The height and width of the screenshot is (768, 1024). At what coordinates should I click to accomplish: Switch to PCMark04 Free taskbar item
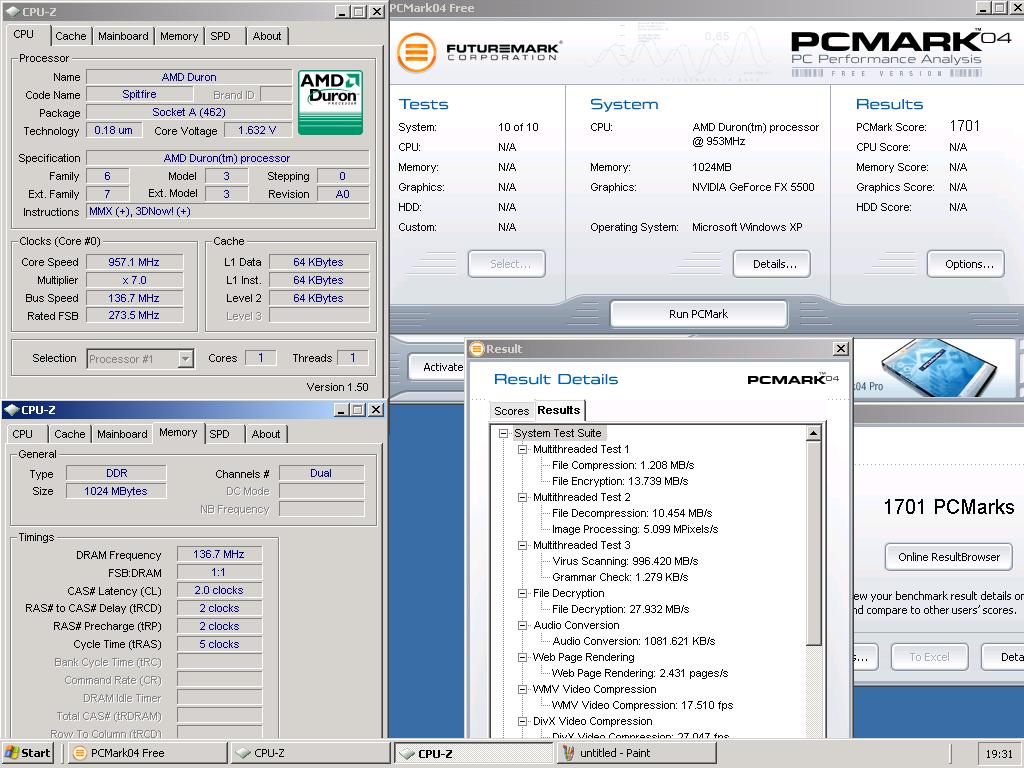(148, 753)
